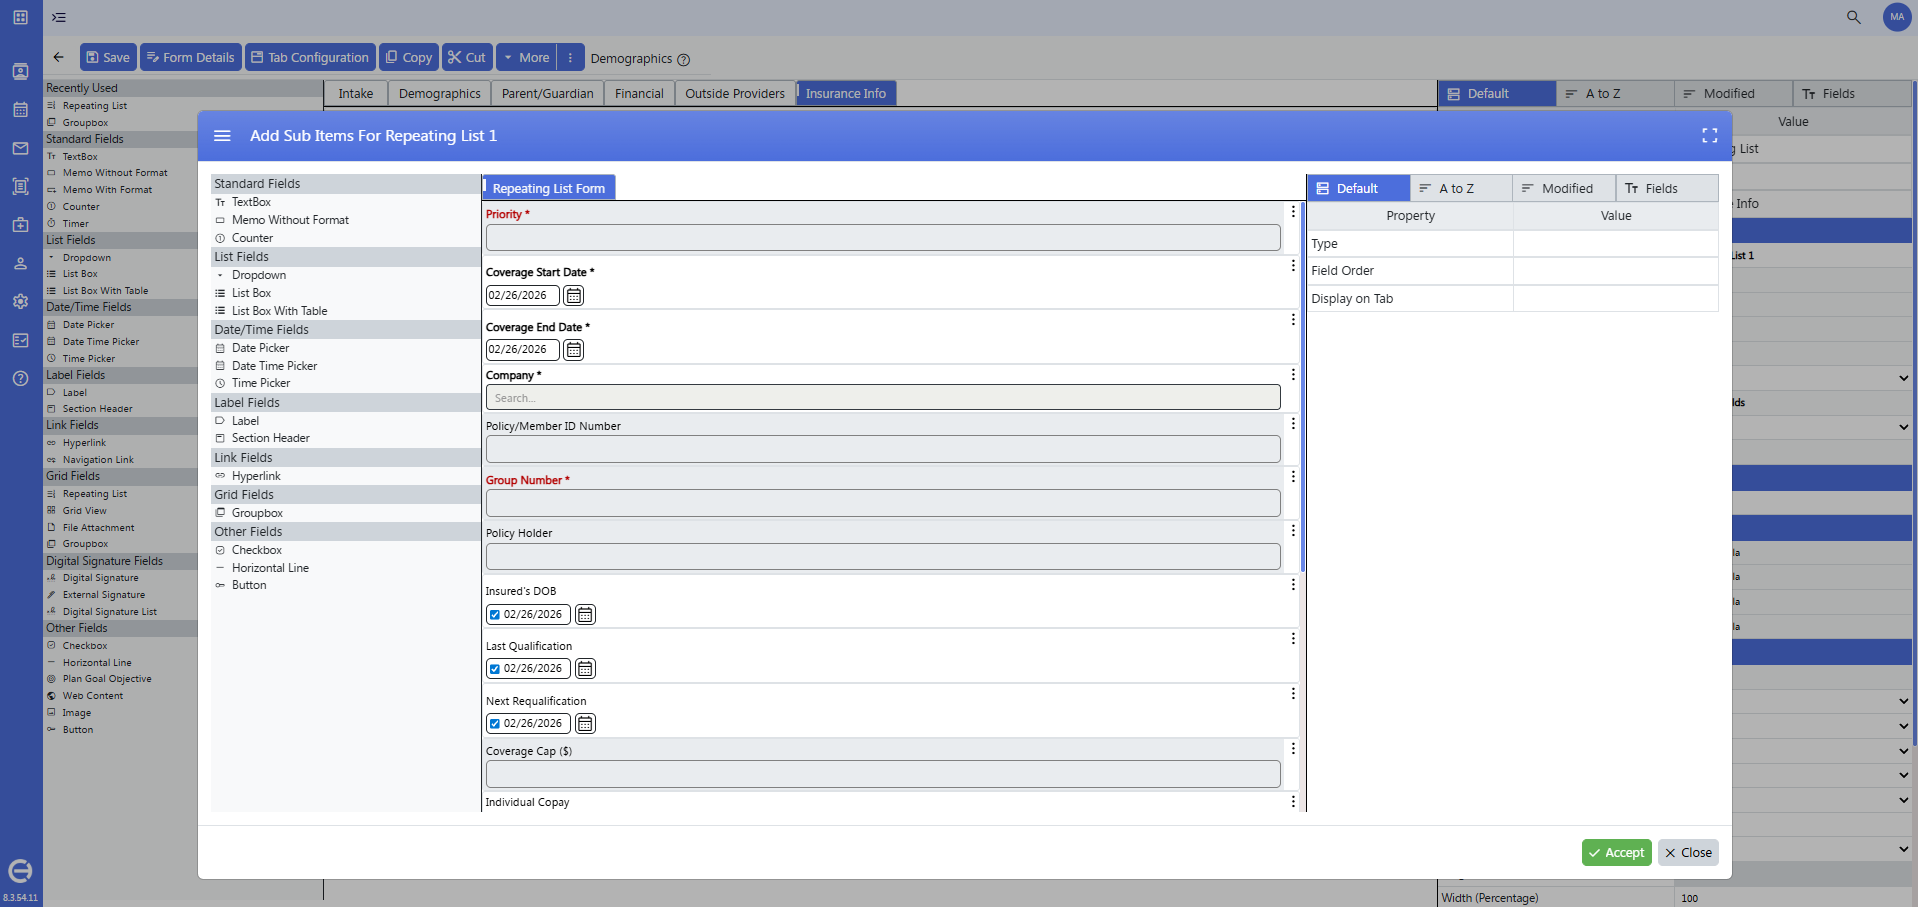Screen dimensions: 1918x907
Task: Expand the dialog to fullscreen
Action: (1709, 136)
